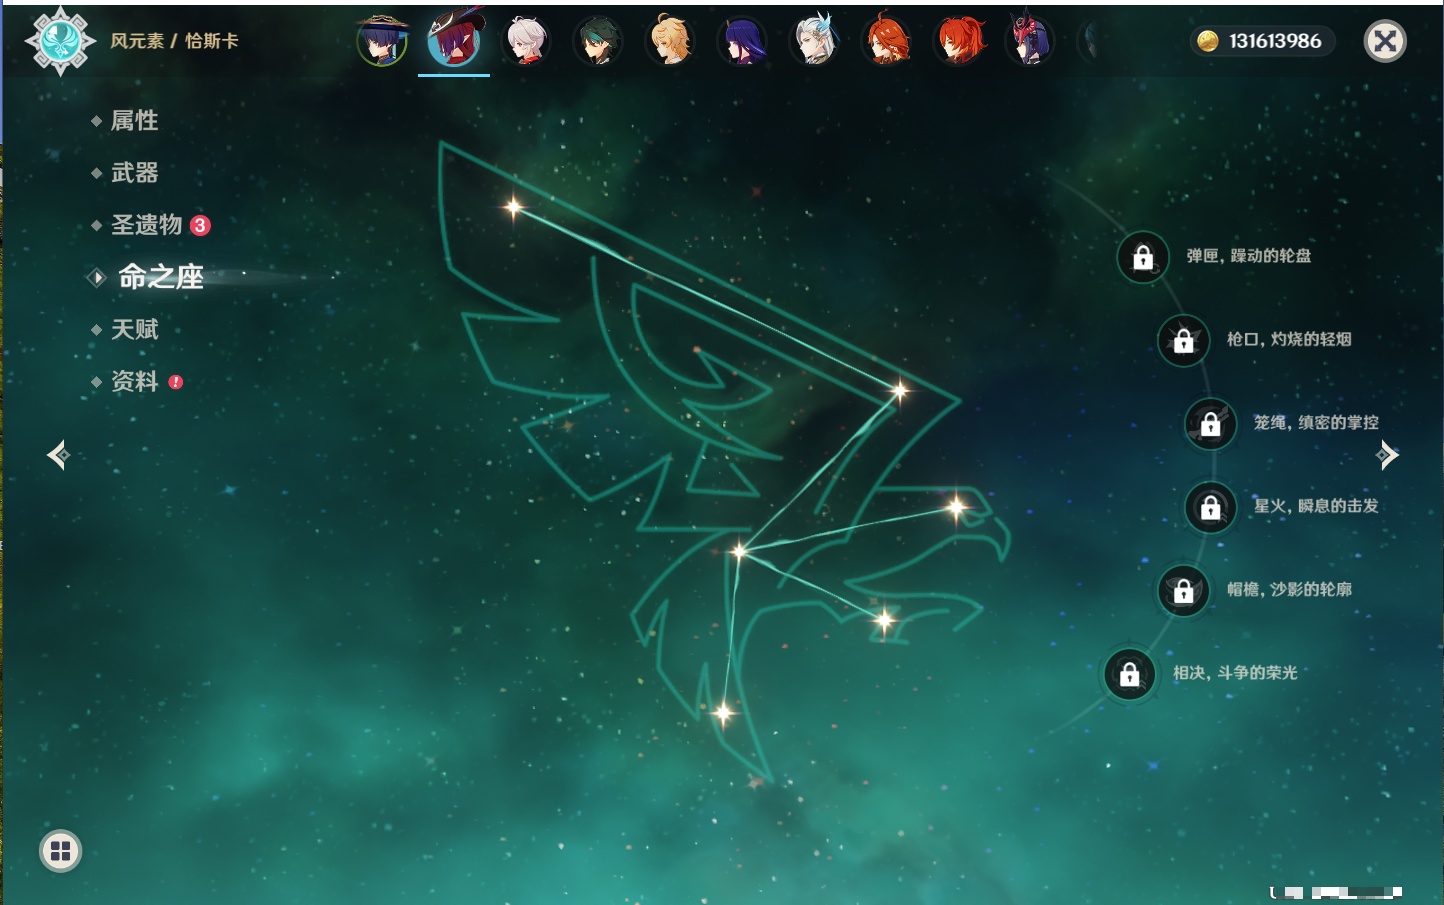This screenshot has width=1444, height=905.
Task: Select the Xiao character portrait
Action: point(598,41)
